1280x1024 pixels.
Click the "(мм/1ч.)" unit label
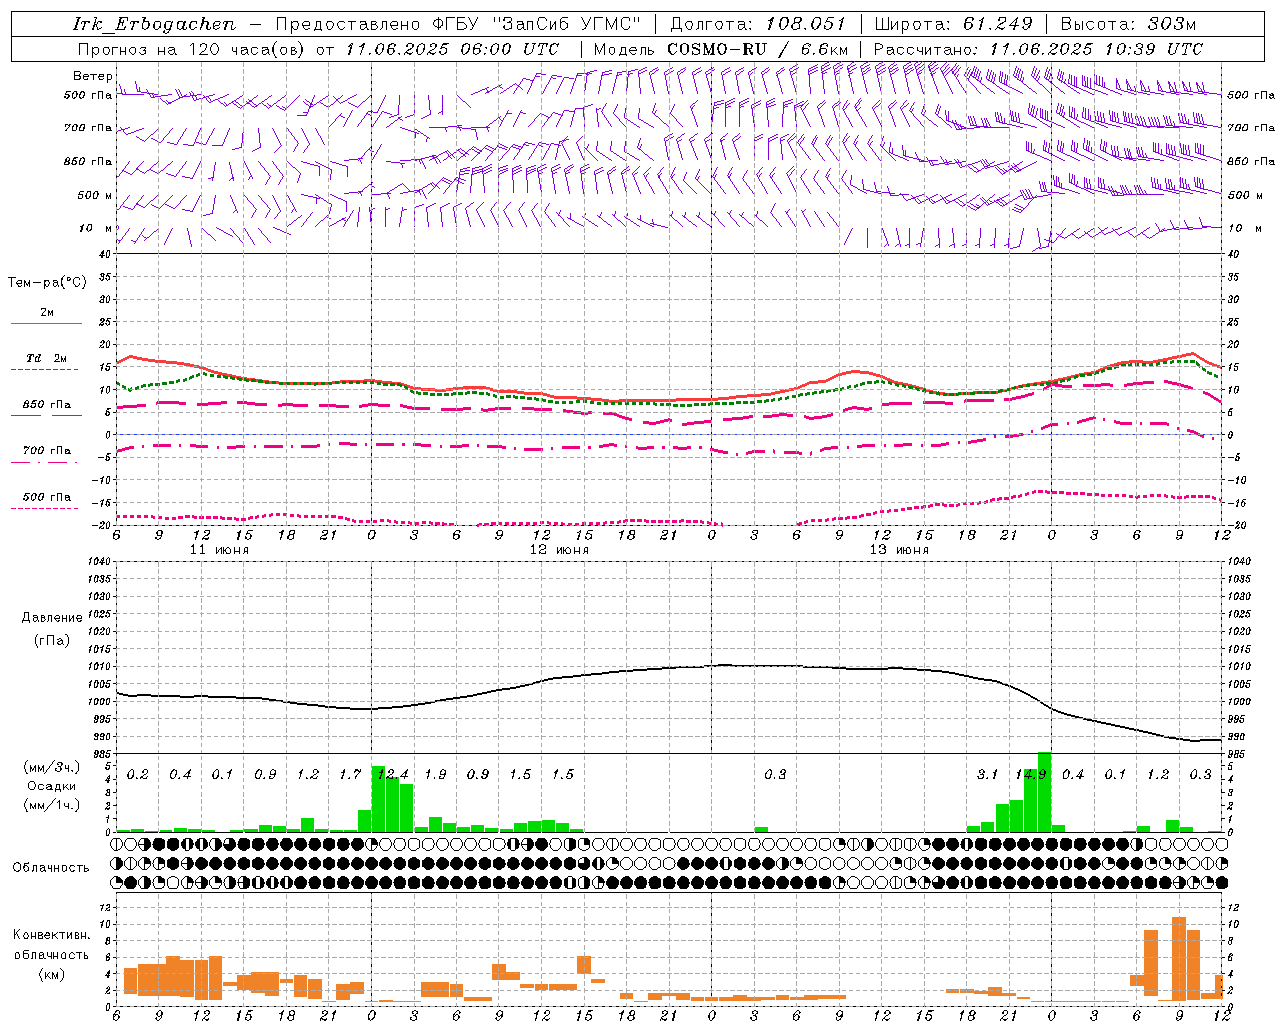tap(52, 805)
